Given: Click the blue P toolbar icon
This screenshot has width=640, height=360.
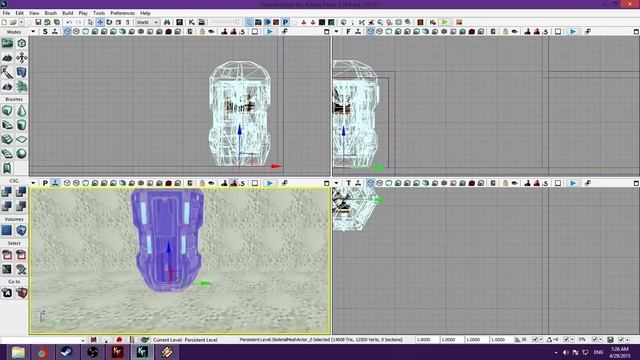Looking at the screenshot, I should (285, 22).
